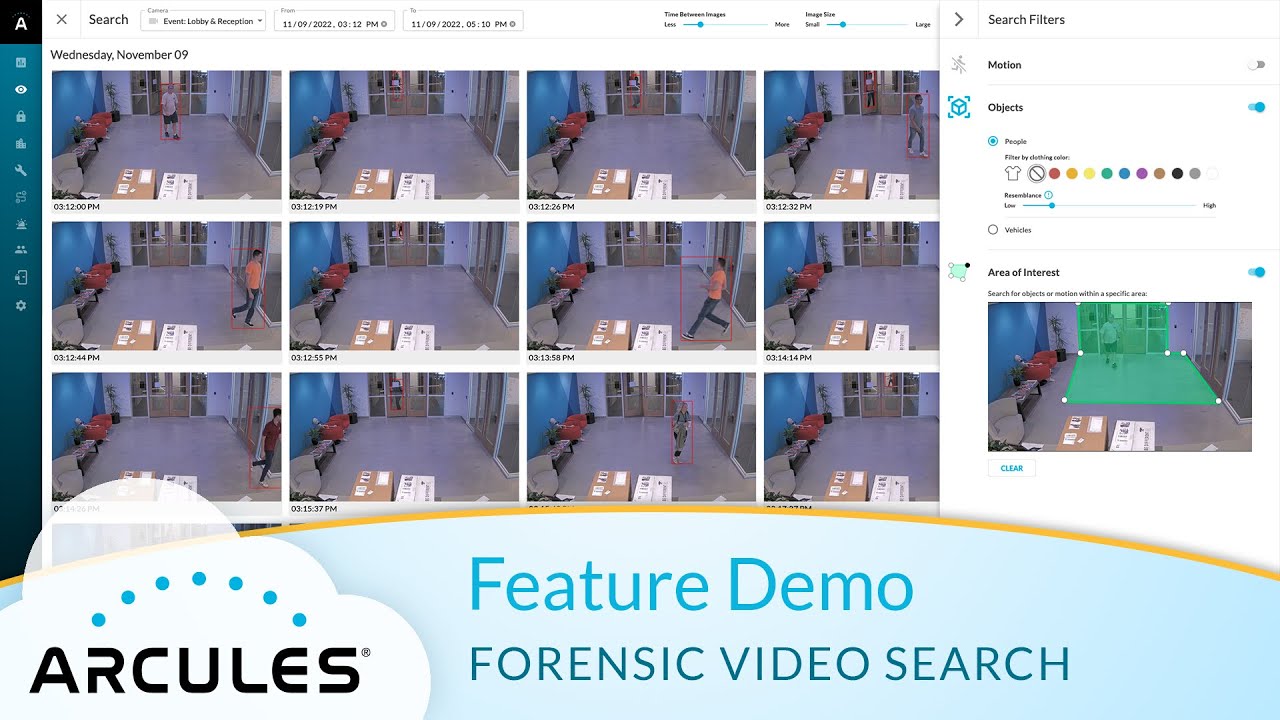Open the eye video monitoring icon in sidebar
1280x720 pixels.
21,90
